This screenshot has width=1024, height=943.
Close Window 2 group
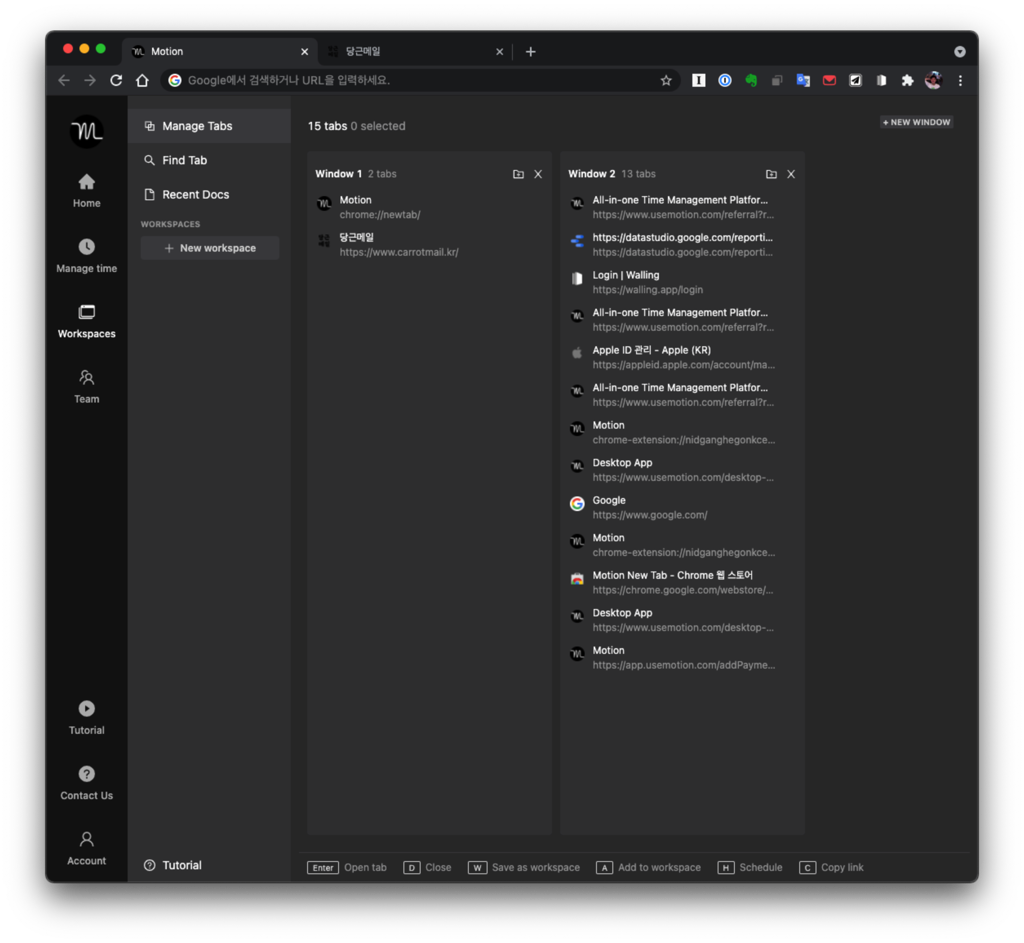coord(791,174)
